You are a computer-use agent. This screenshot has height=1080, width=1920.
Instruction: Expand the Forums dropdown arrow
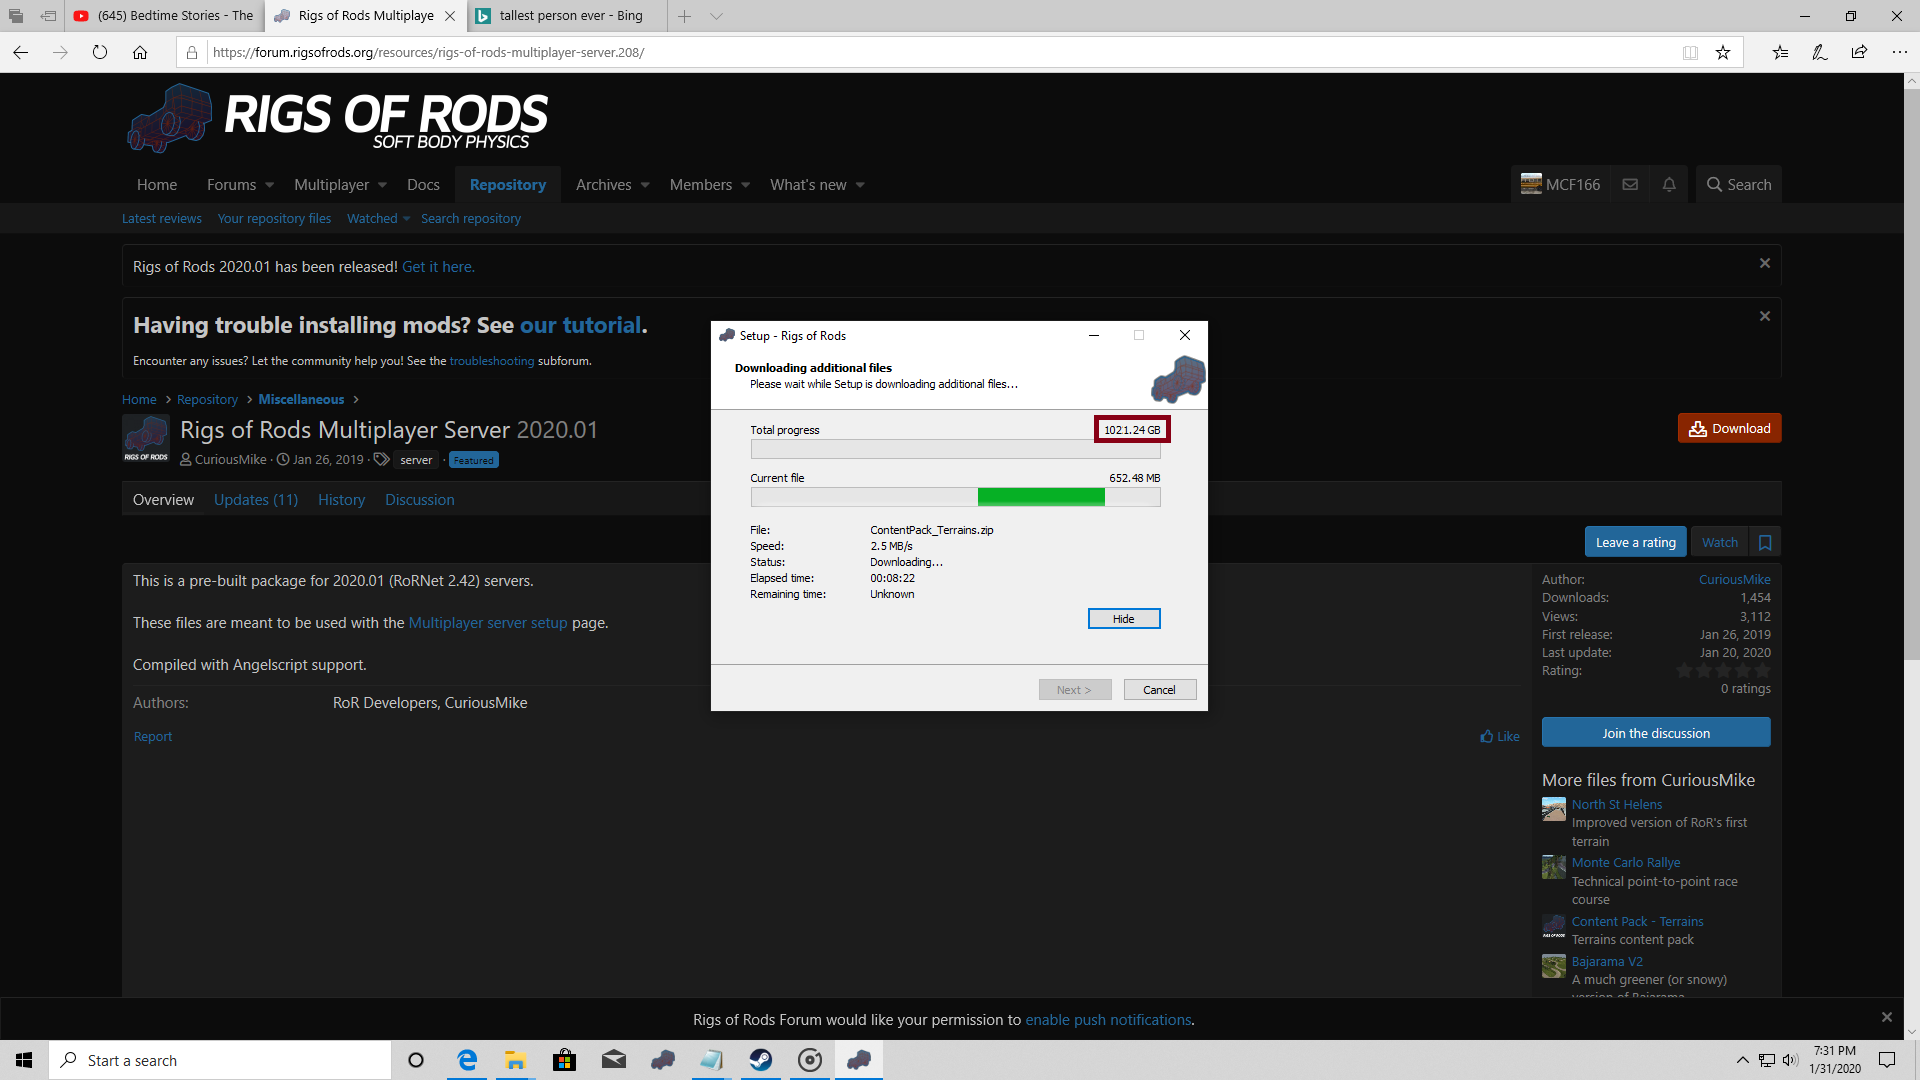[269, 185]
